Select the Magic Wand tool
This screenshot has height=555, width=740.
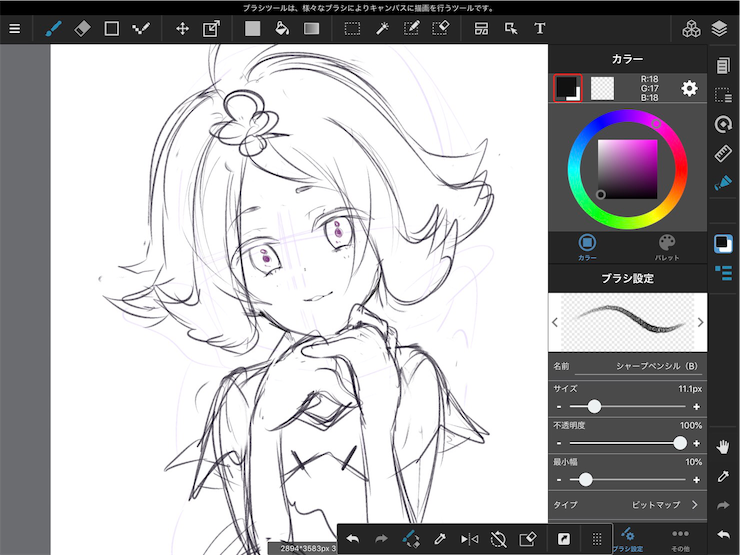point(382,29)
